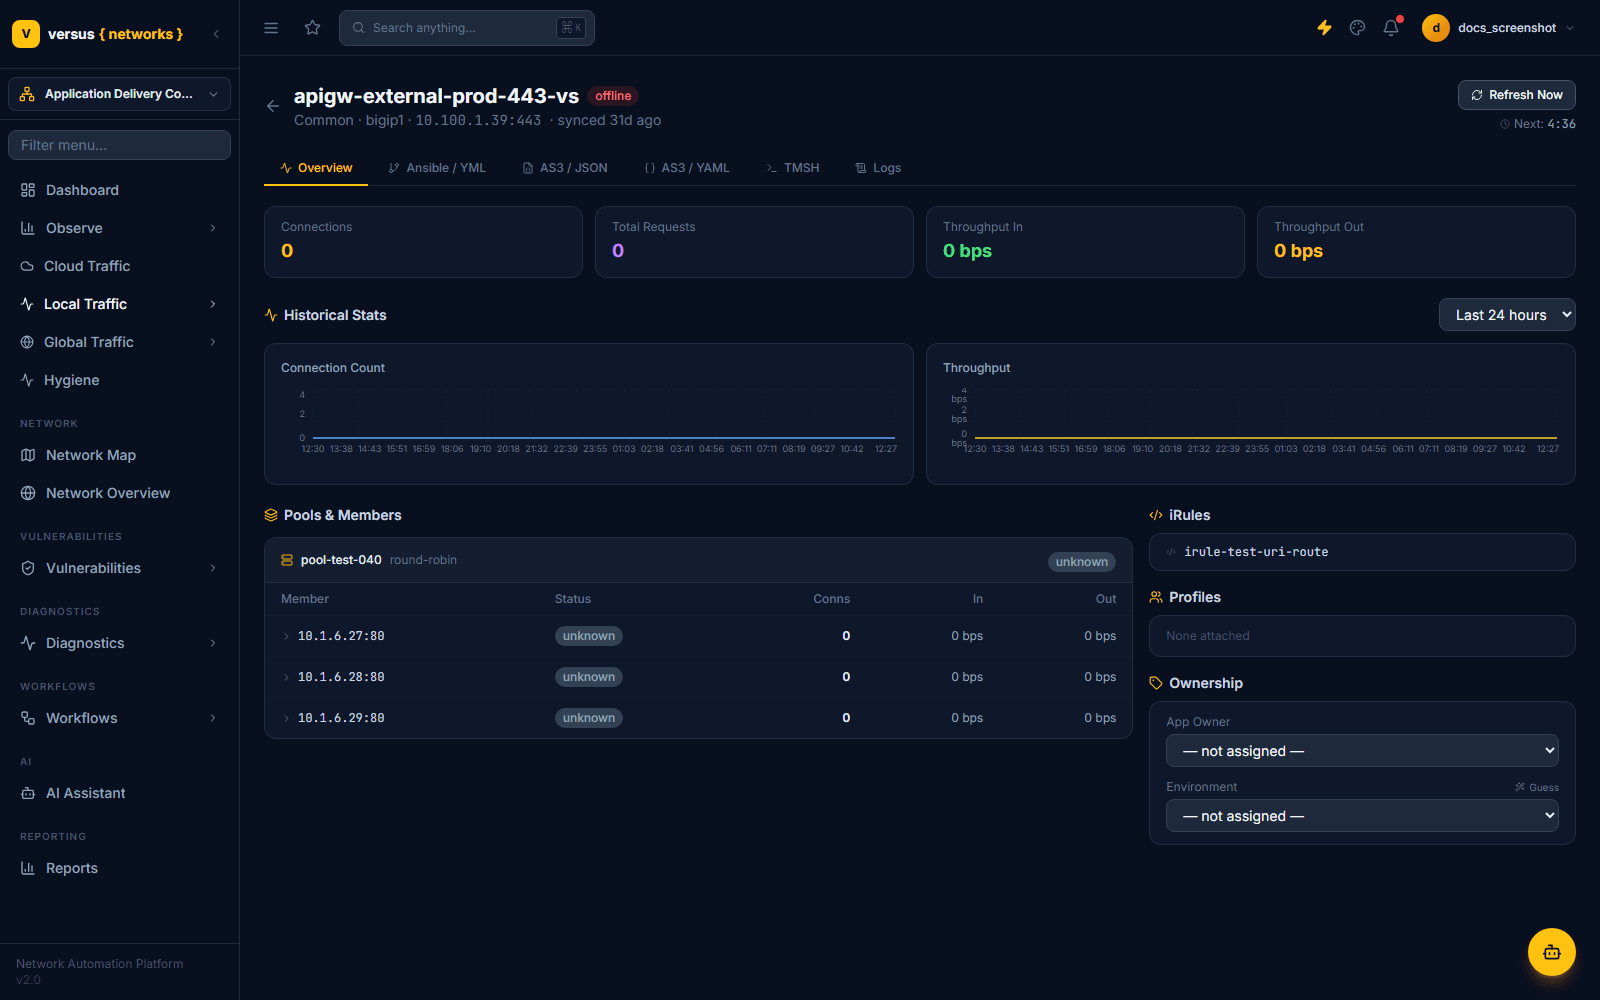
Task: Open the App Owner dropdown
Action: tap(1362, 751)
